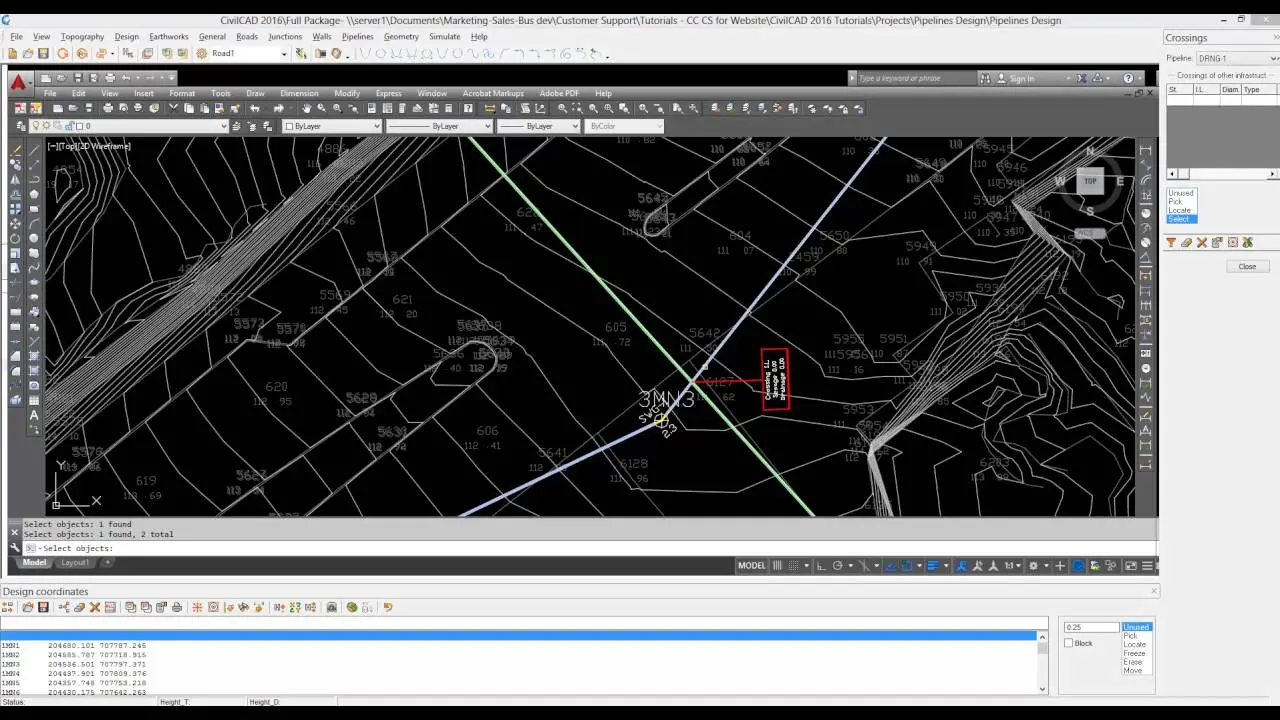Toggle grid display in status bar
The width and height of the screenshot is (1280, 720).
(x=778, y=566)
